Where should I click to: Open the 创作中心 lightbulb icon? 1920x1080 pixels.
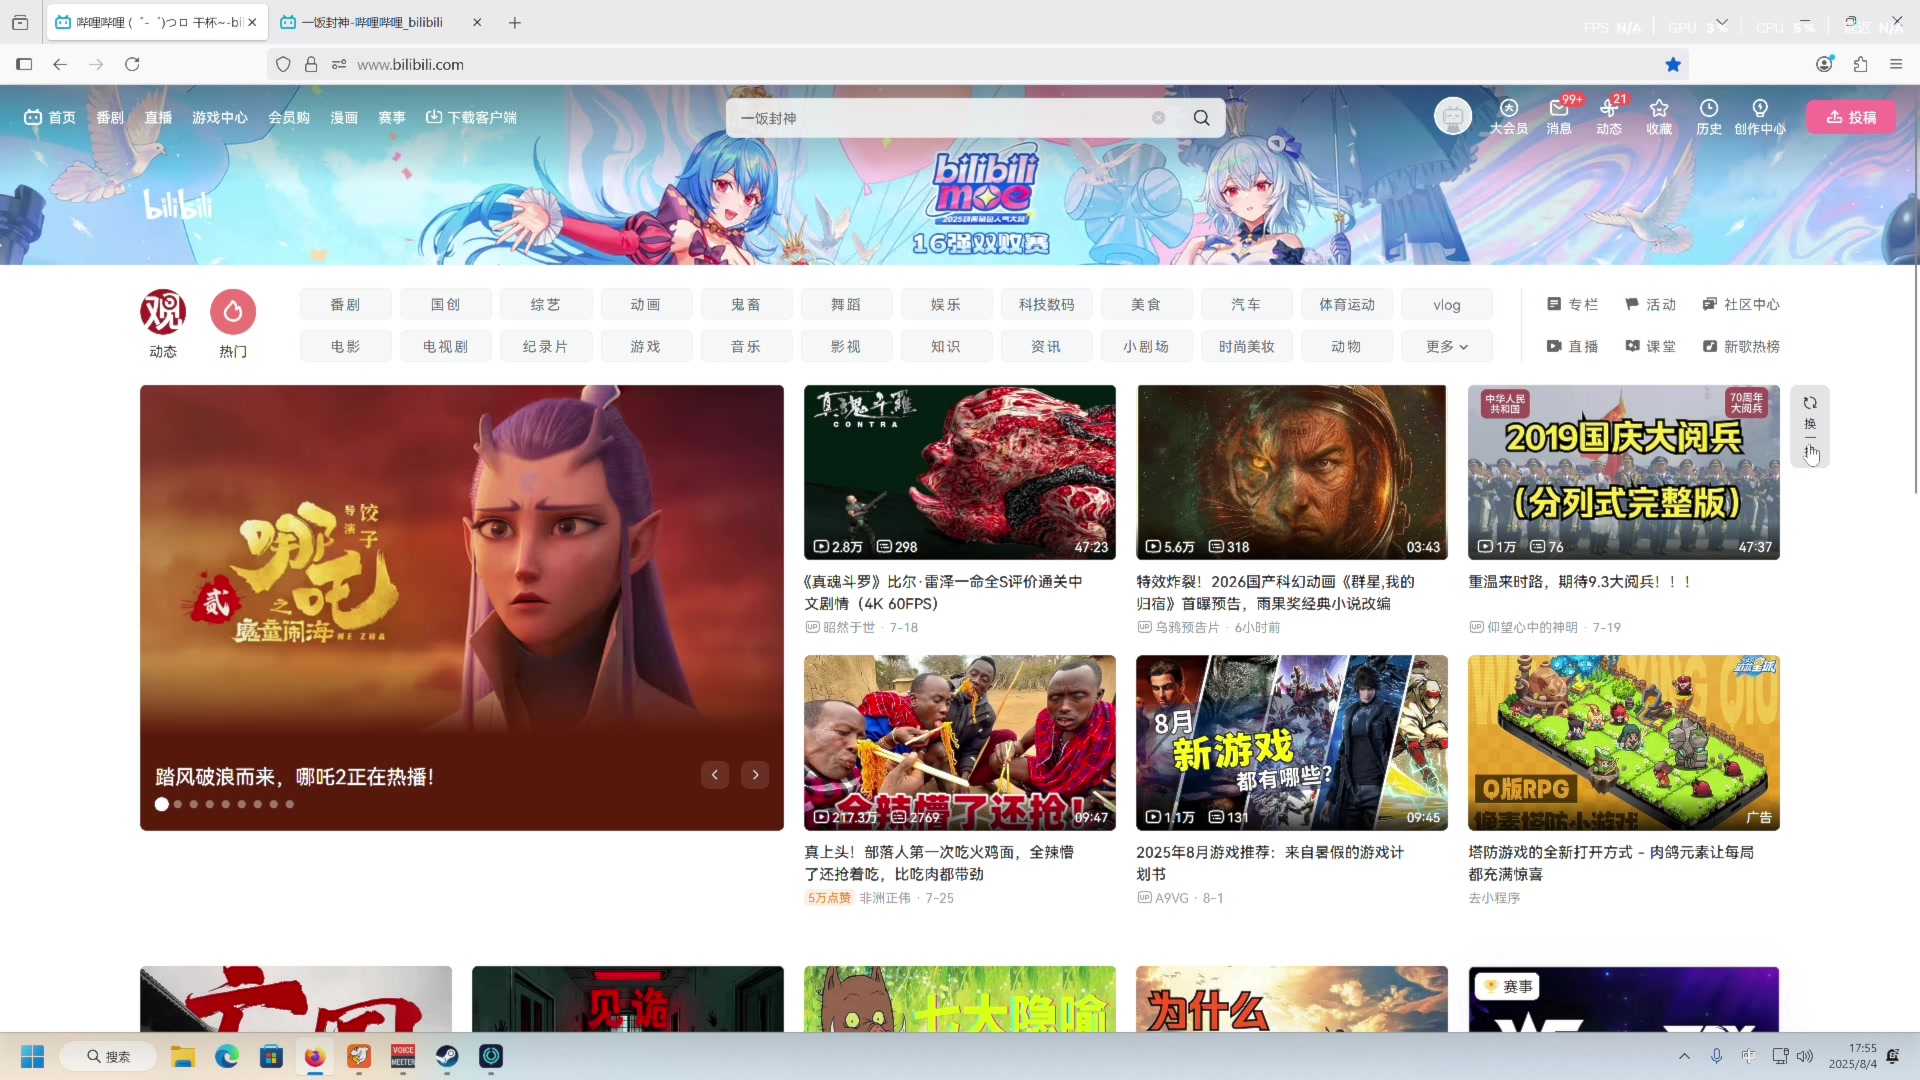tap(1760, 117)
